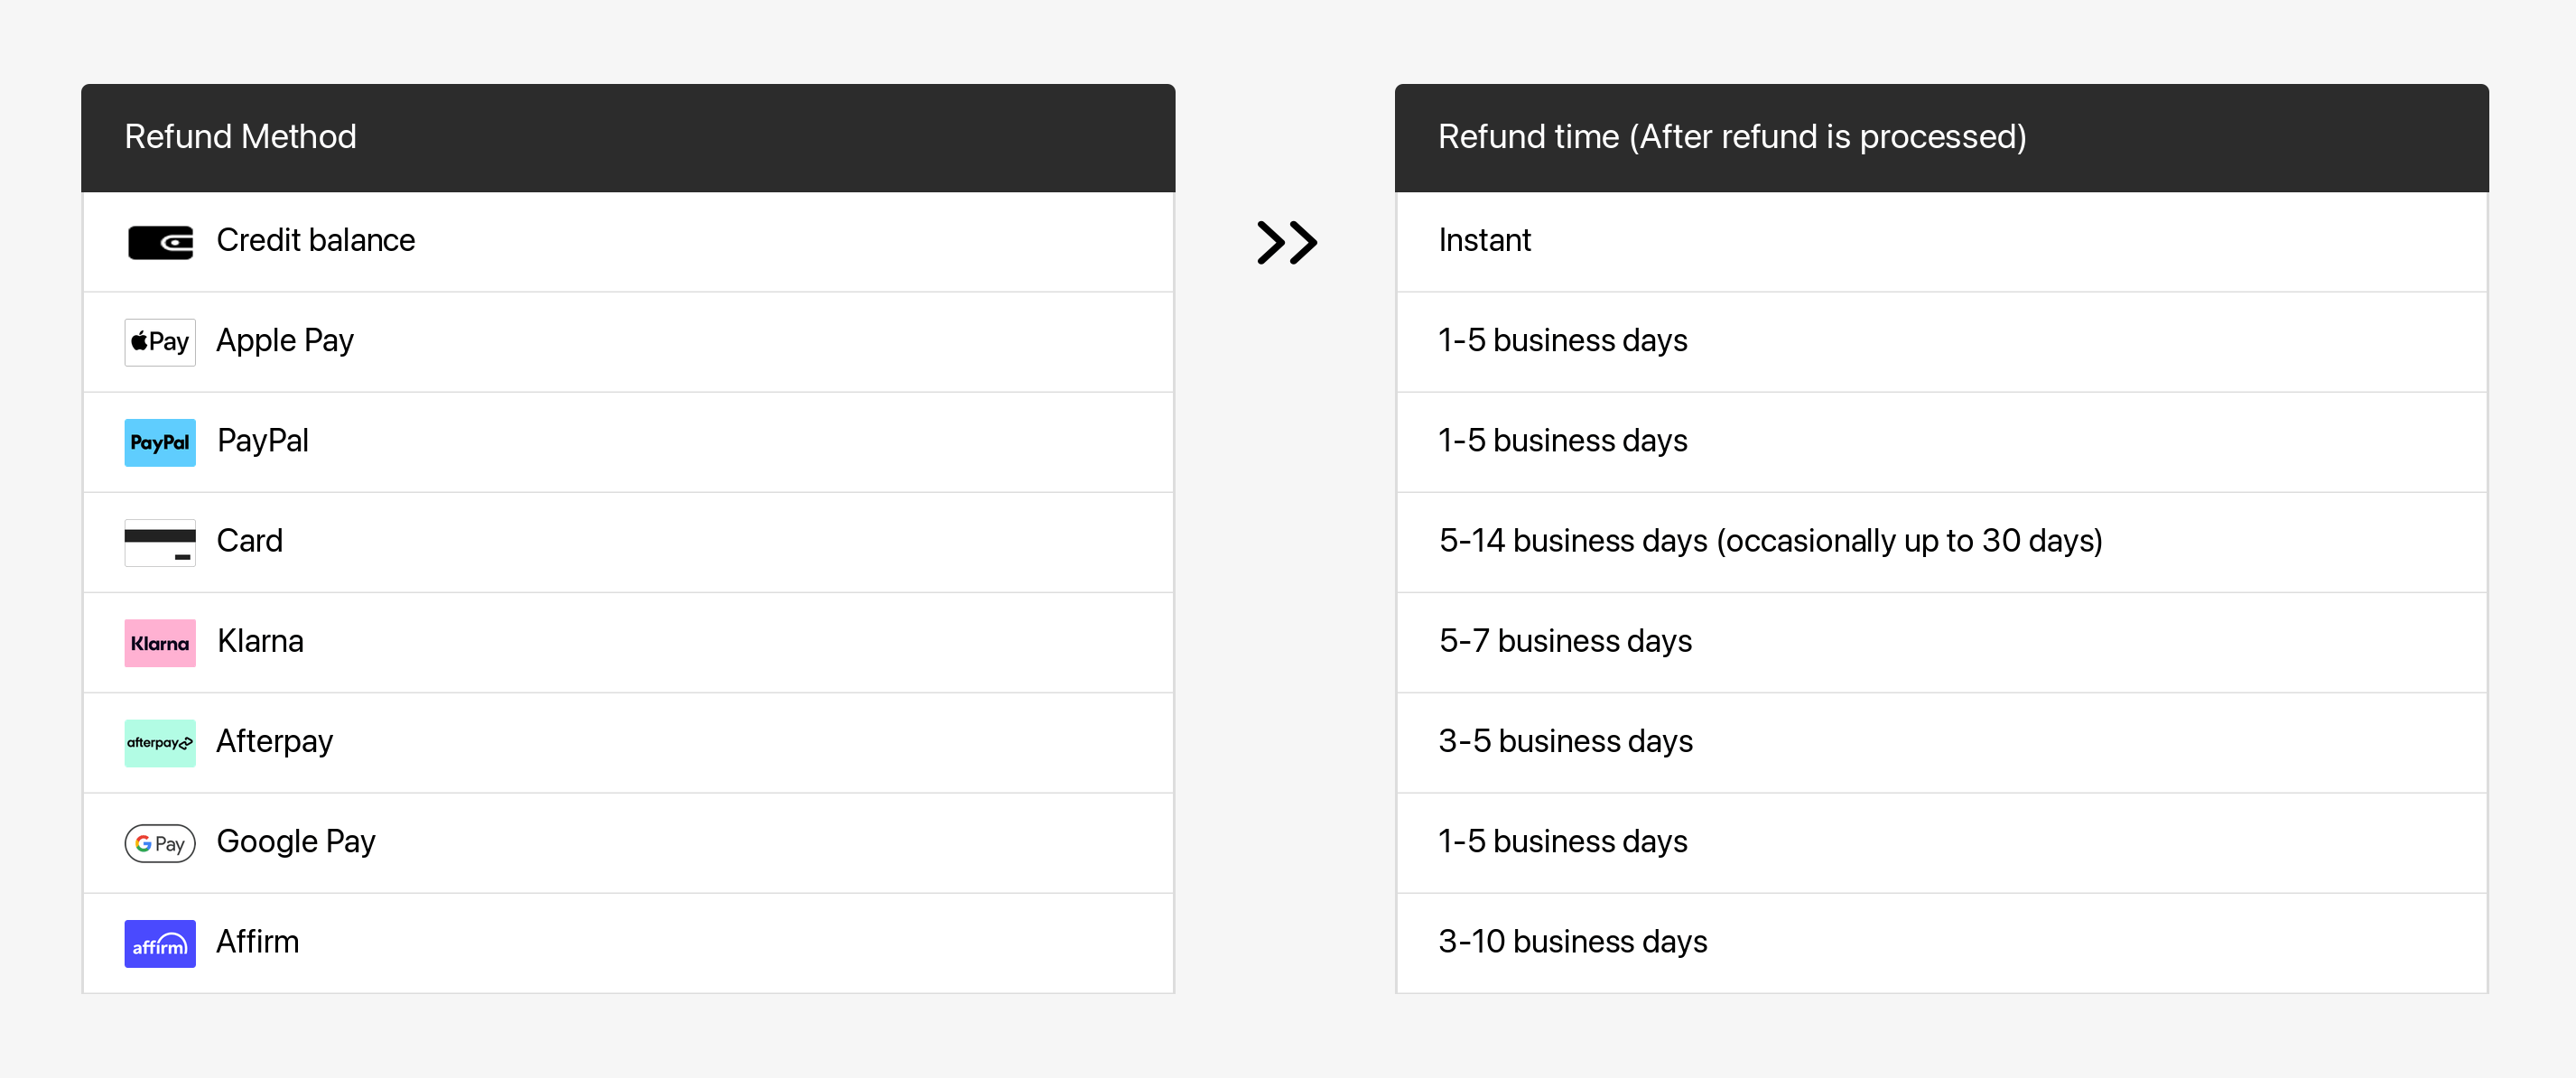Screen dimensions: 2576x1078
Task: Click the Credit balance label
Action: pos(315,241)
